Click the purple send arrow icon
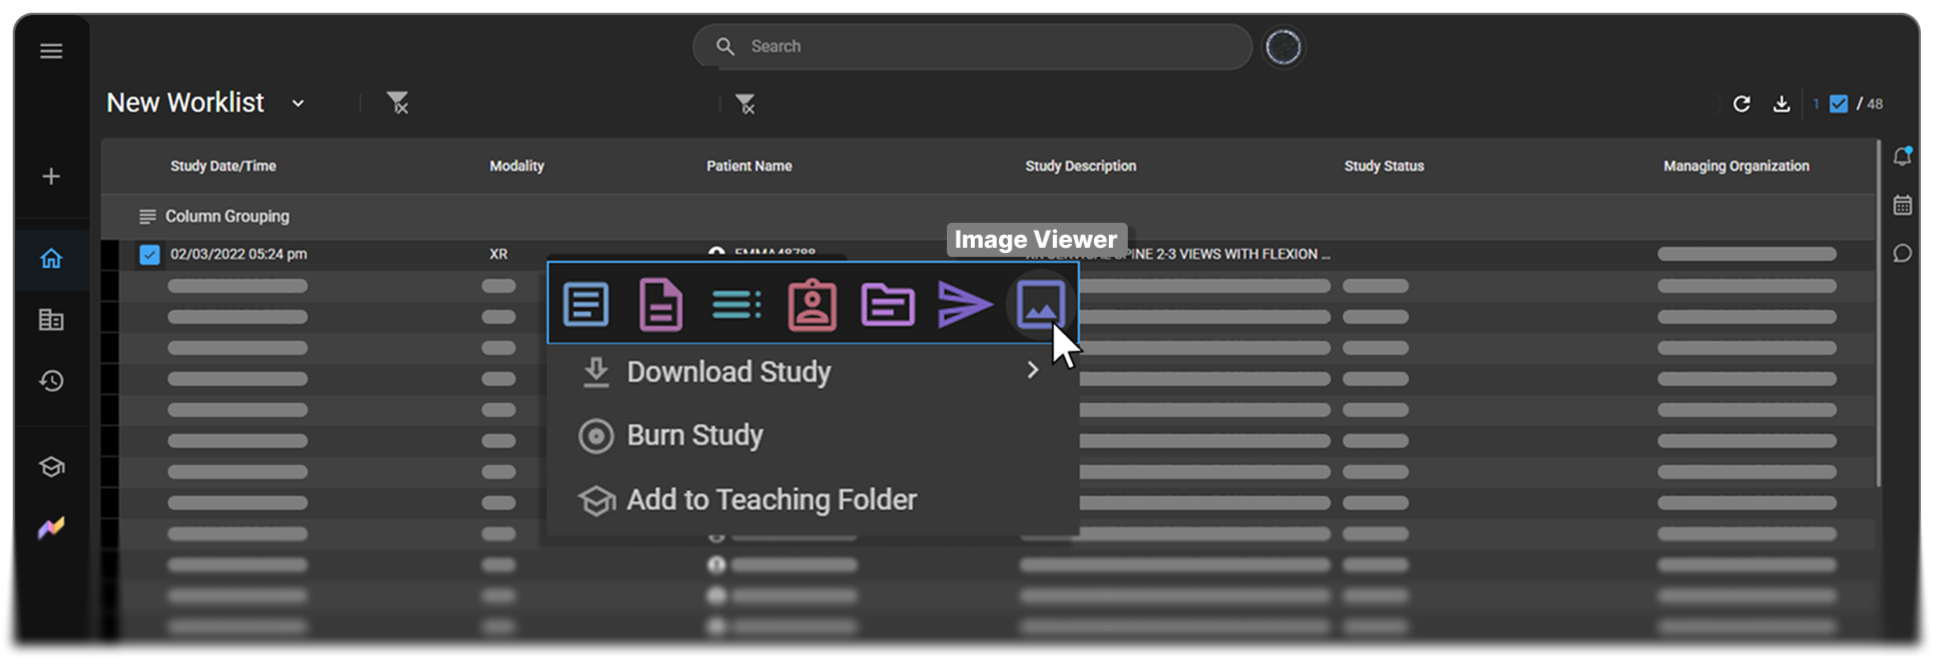Screen dimensions: 1934x659 (964, 304)
